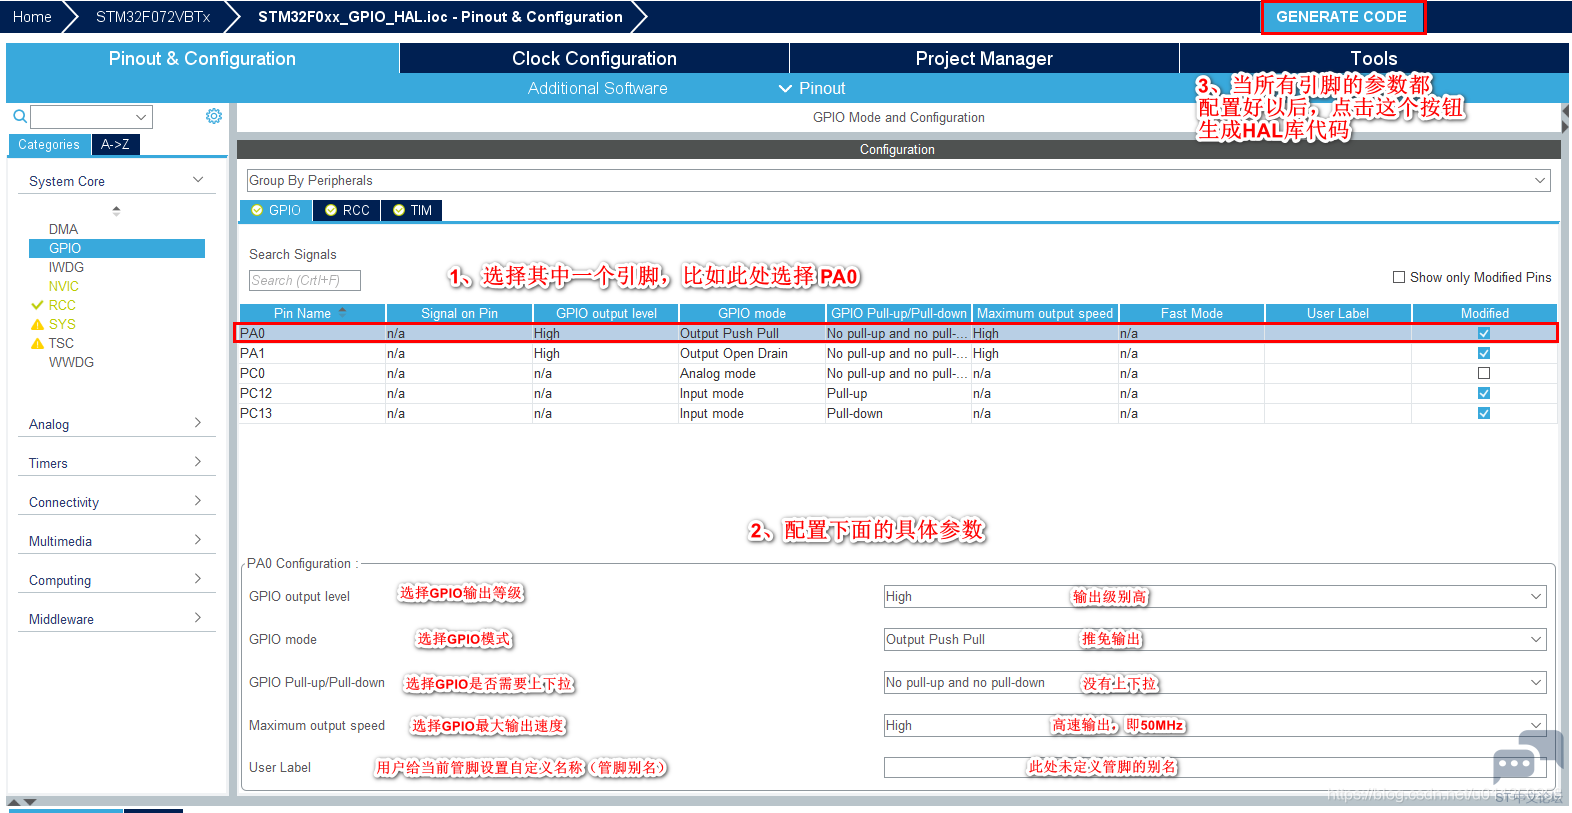Image resolution: width=1572 pixels, height=813 pixels.
Task: Select GPIO in System Core list
Action: 117,248
